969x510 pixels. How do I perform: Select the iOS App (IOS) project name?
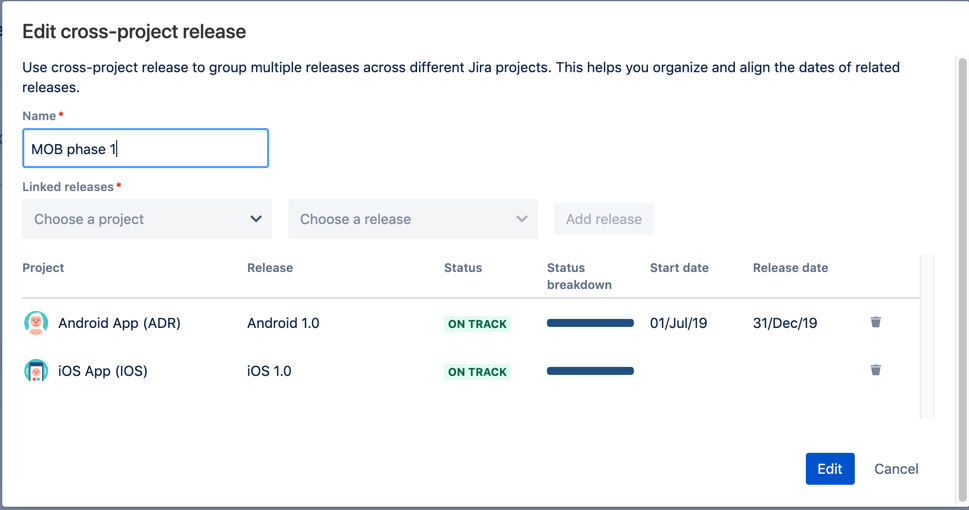[x=103, y=371]
